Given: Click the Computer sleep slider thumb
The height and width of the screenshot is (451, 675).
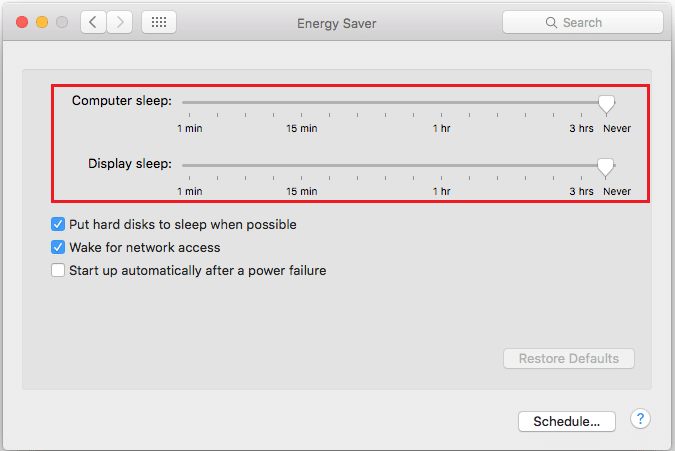Looking at the screenshot, I should pyautogui.click(x=605, y=102).
